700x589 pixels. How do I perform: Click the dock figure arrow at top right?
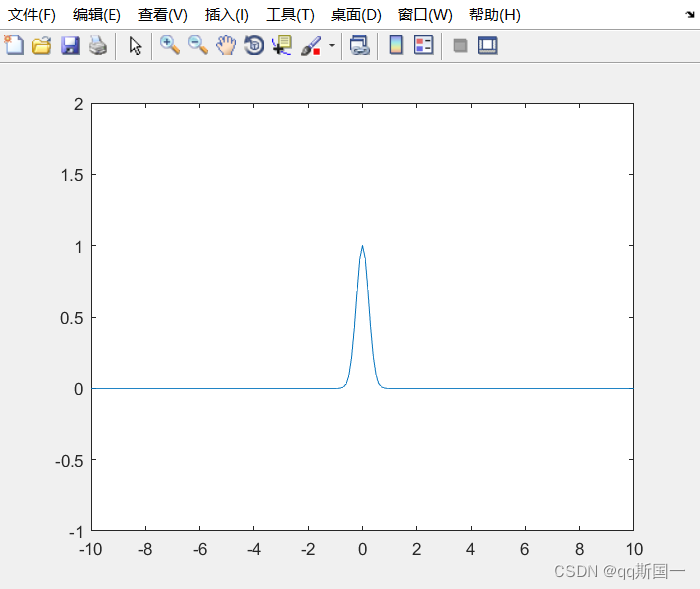(x=690, y=15)
